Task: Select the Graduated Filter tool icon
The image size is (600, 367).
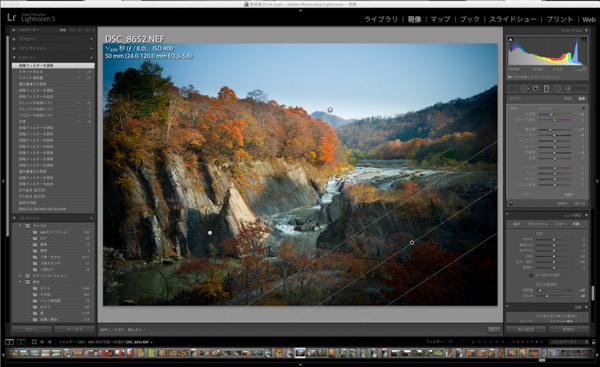Action: point(546,88)
